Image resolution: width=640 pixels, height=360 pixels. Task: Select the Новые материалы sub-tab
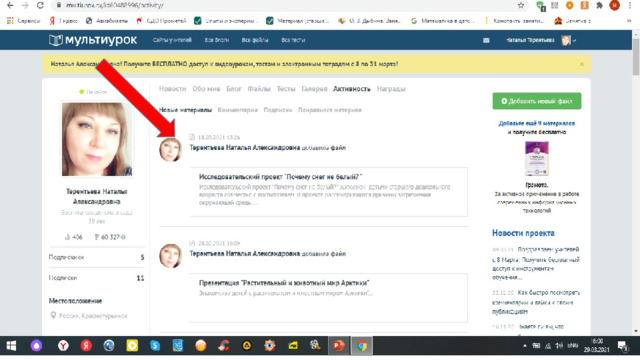(x=185, y=110)
